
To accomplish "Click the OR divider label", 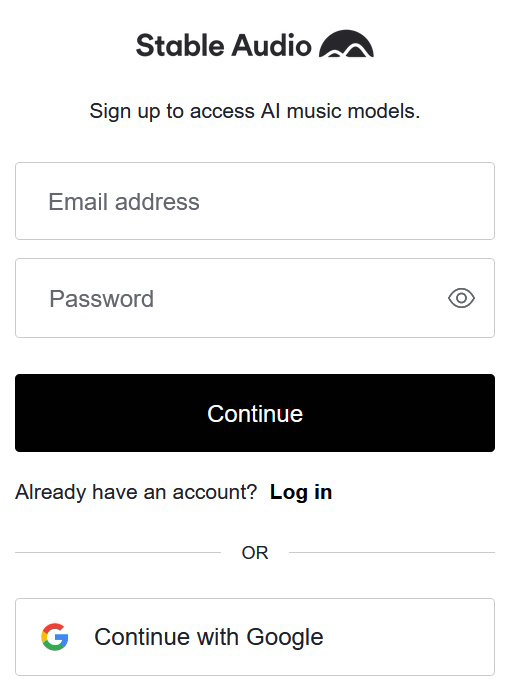I will [255, 553].
